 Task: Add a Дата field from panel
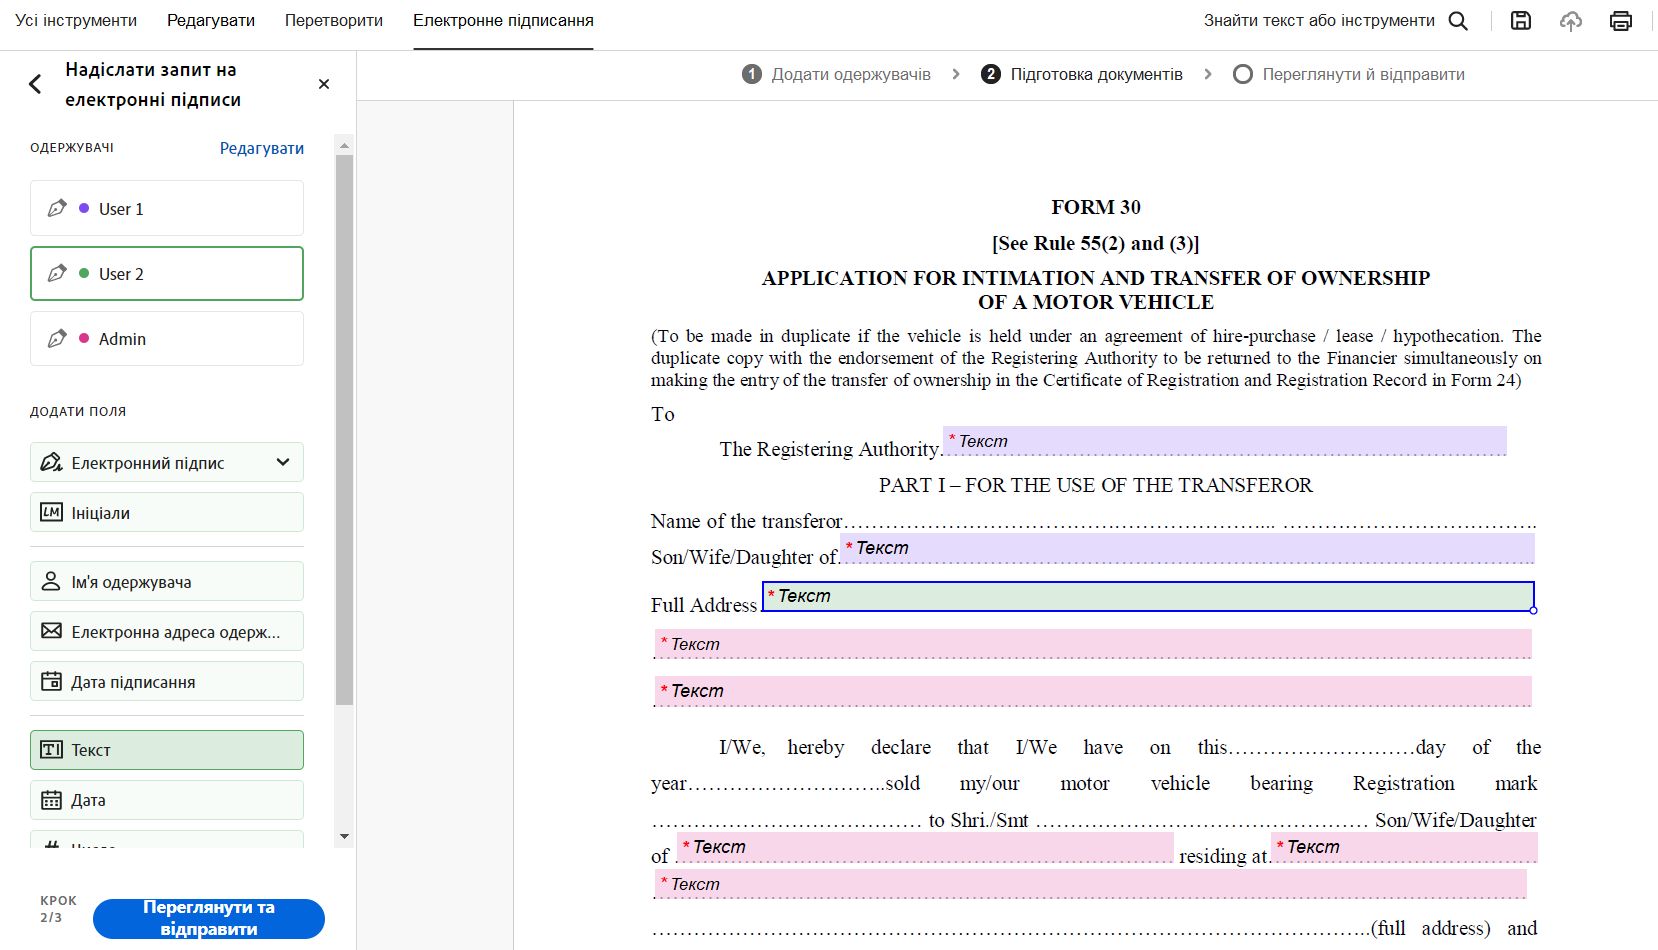click(x=167, y=800)
